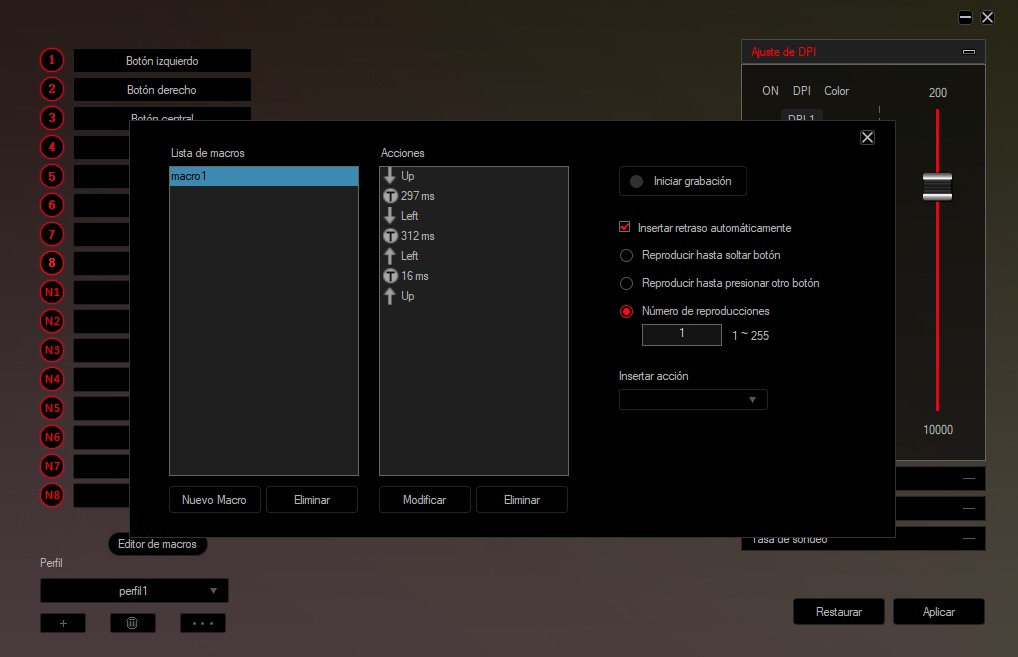Screen dimensions: 1018x657
Task: Select the N3 side button icon
Action: click(52, 350)
